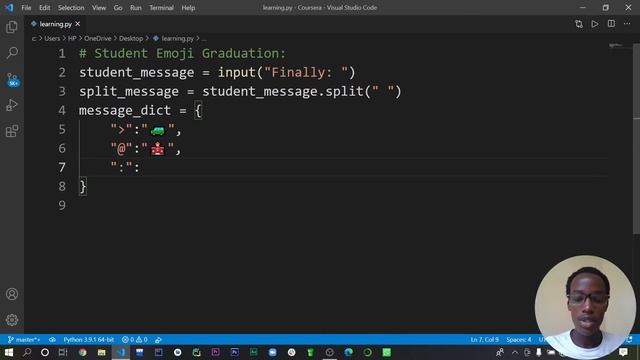Image resolution: width=640 pixels, height=360 pixels.
Task: Open the Source Control view
Action: (x=12, y=79)
